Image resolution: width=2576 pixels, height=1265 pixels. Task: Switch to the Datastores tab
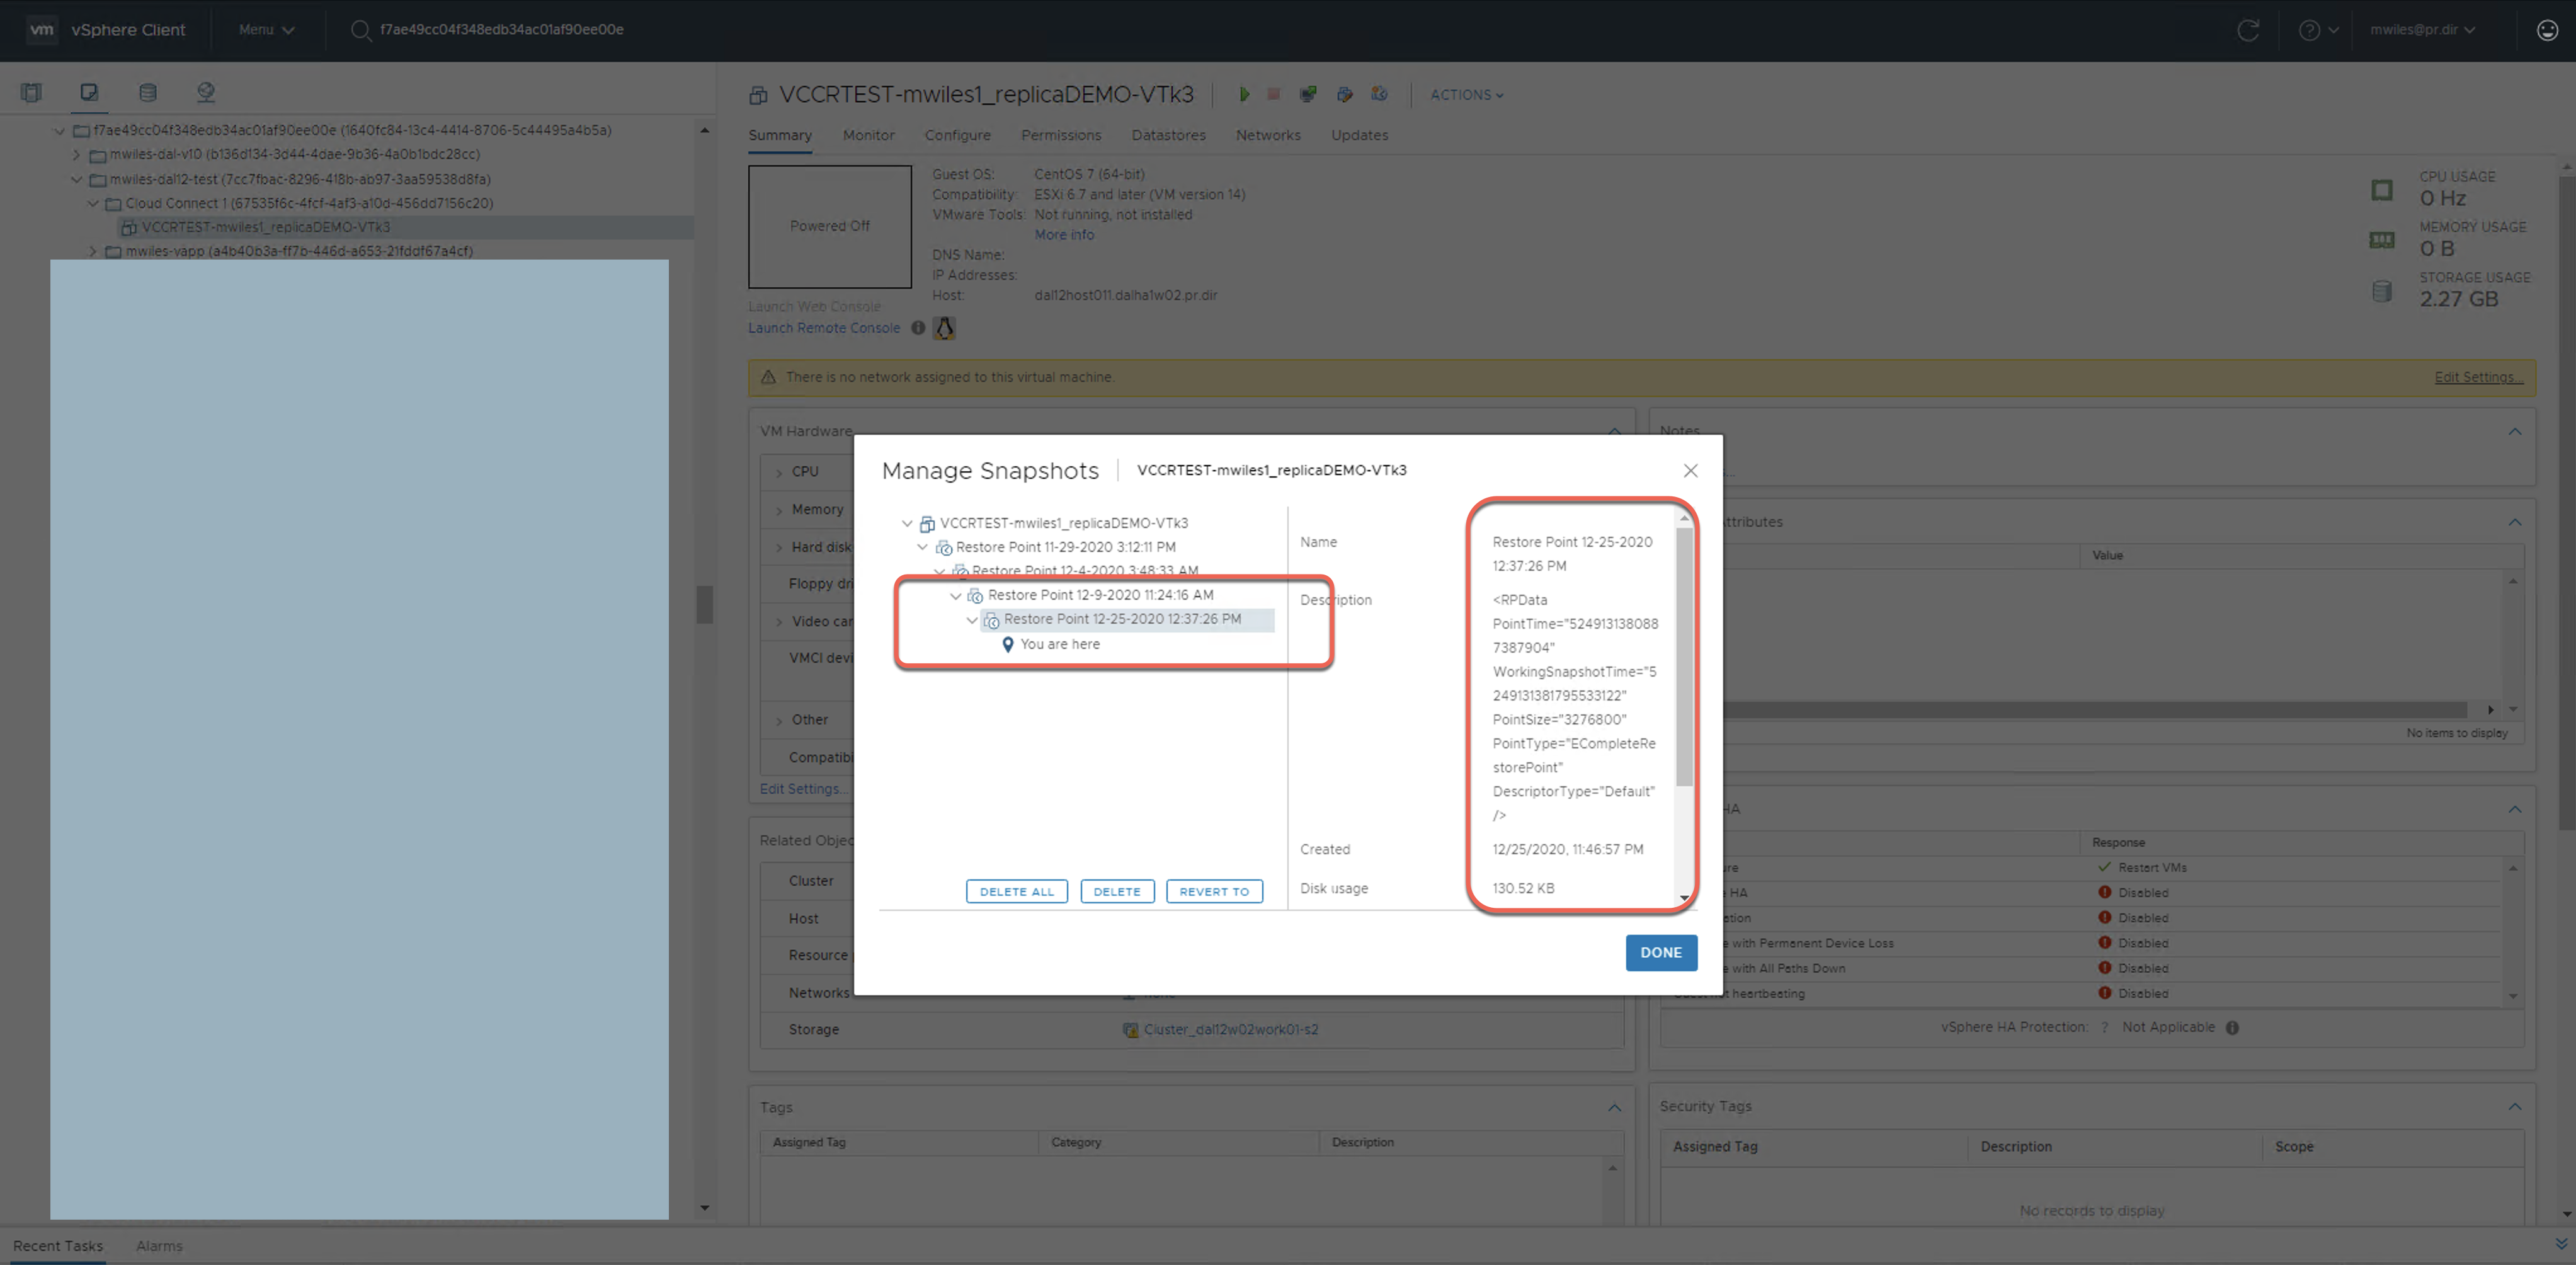[1168, 135]
